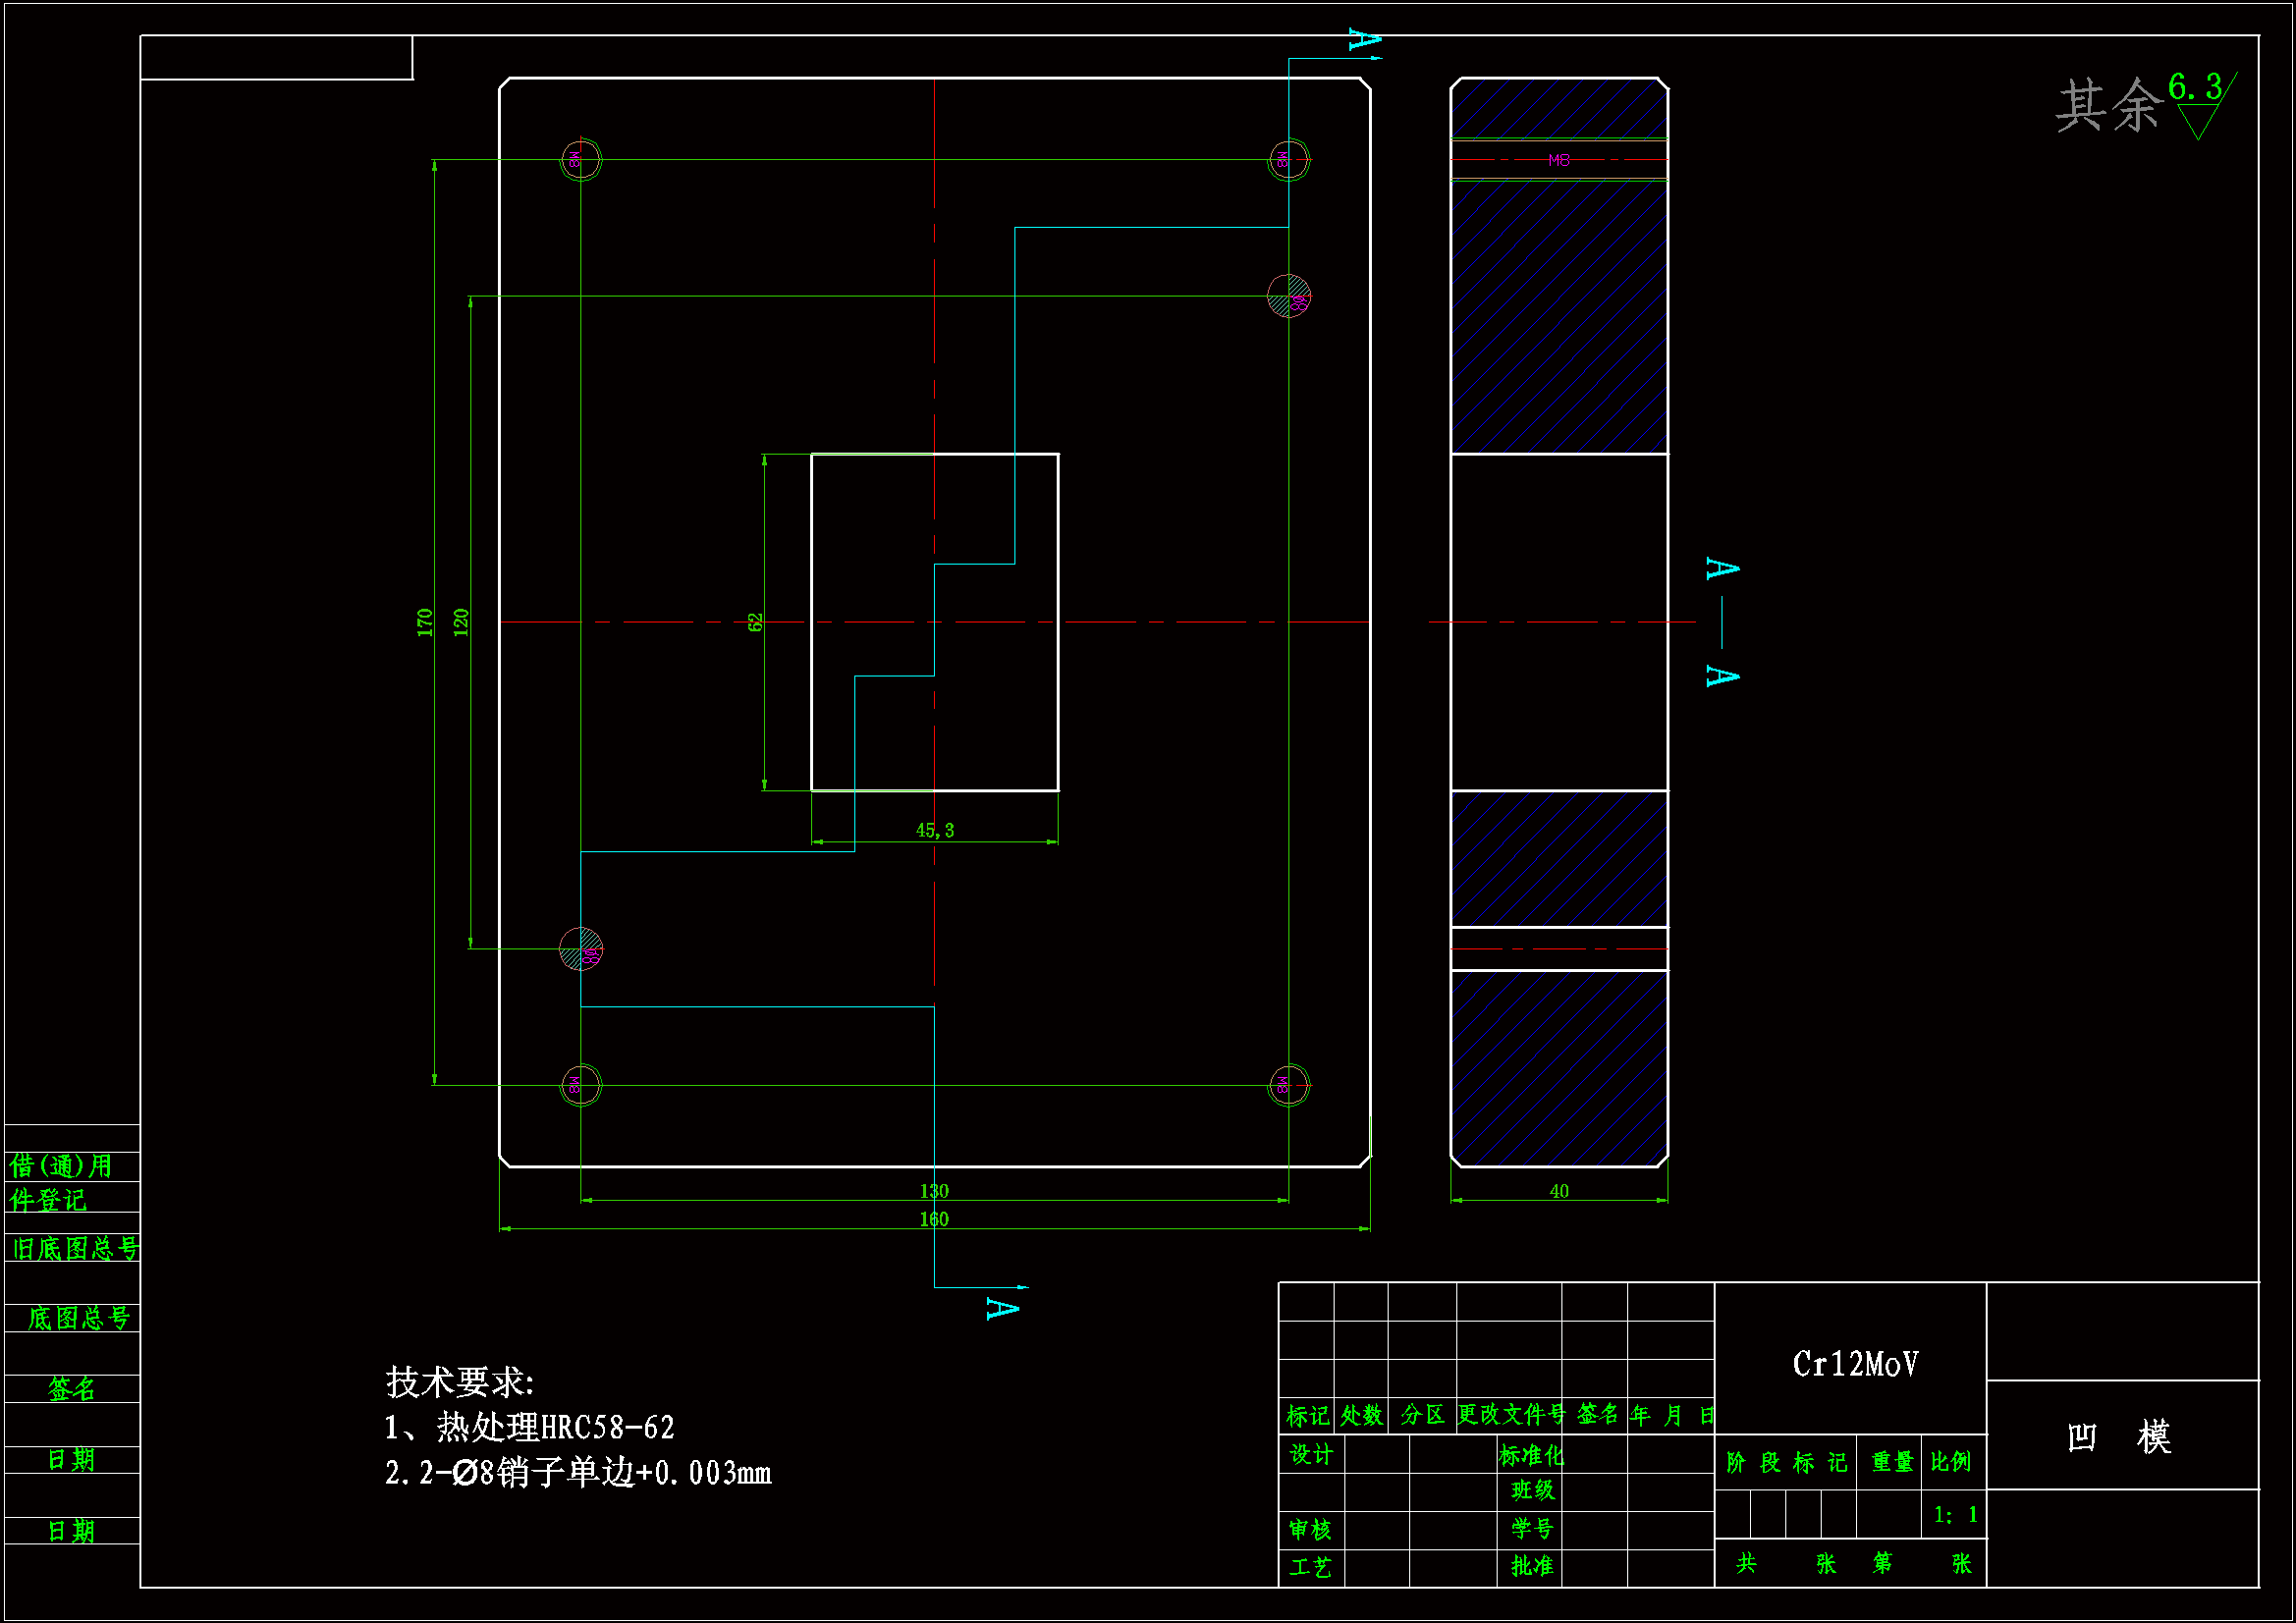2296x1623 pixels.
Task: Select the 凹模 part name cell
Action: (x=2119, y=1437)
